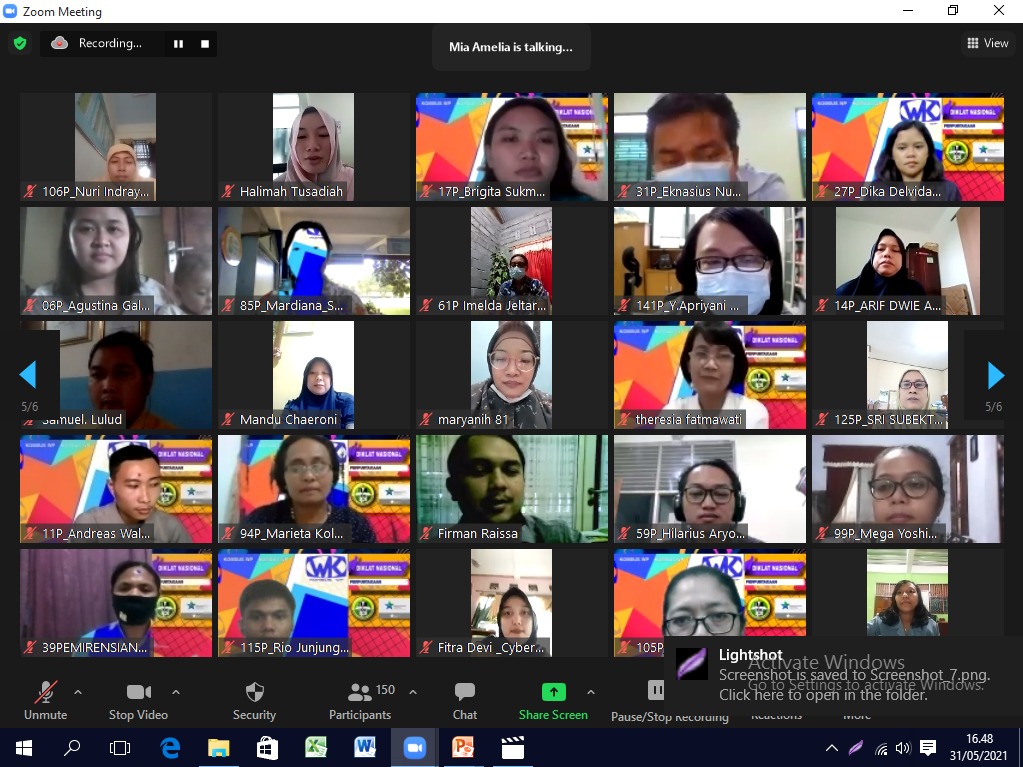Open Microsoft Store from the taskbar
The height and width of the screenshot is (767, 1023).
[x=267, y=747]
